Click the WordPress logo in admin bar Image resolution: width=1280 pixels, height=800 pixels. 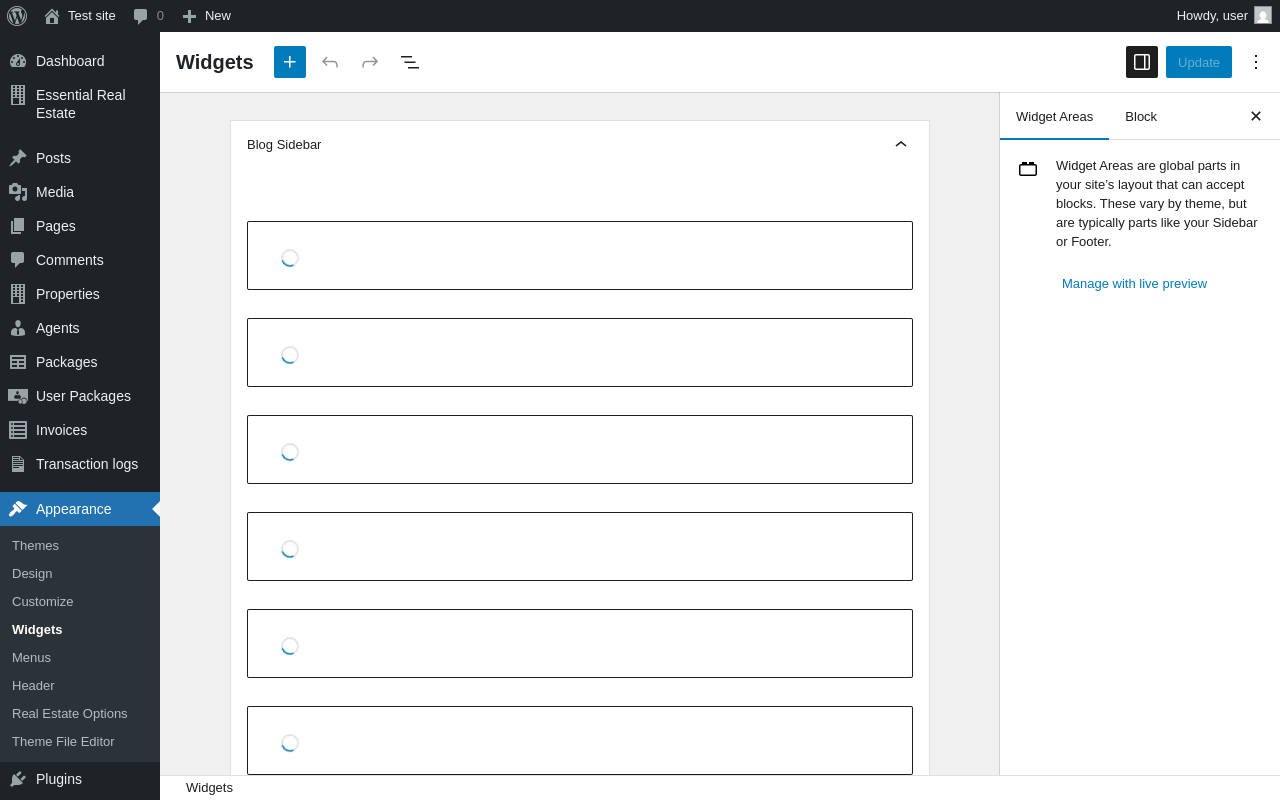[17, 16]
